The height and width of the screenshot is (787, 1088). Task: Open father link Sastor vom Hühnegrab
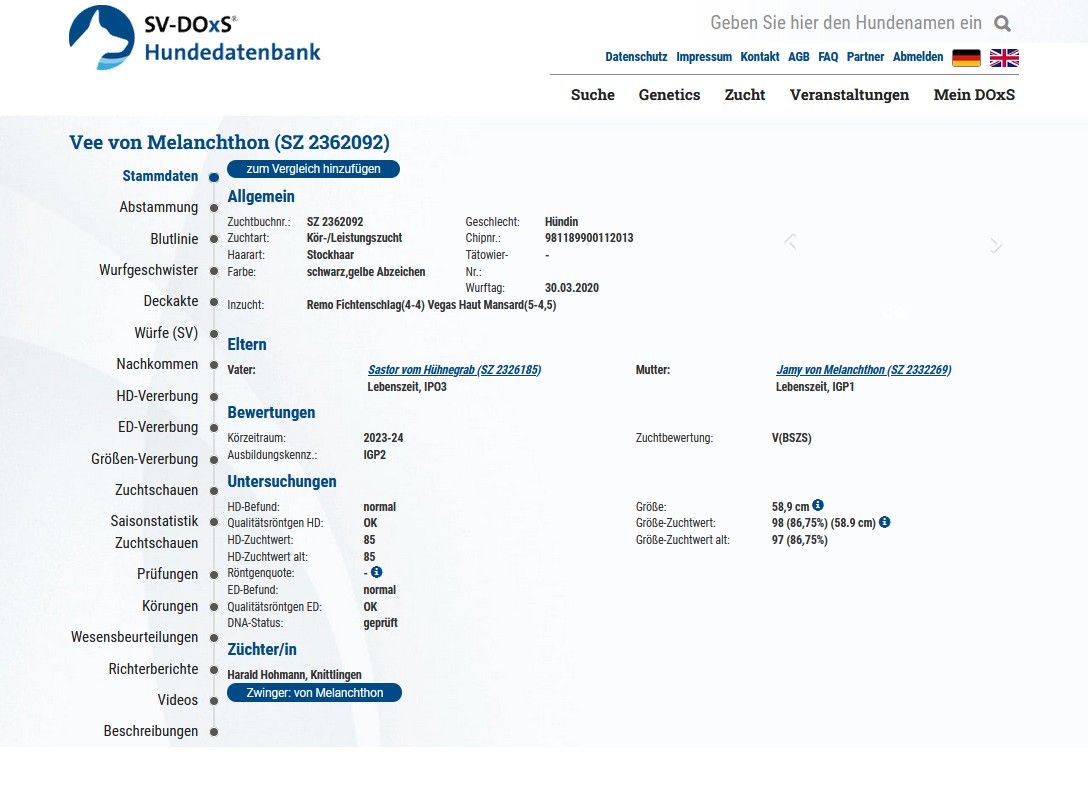tap(454, 370)
